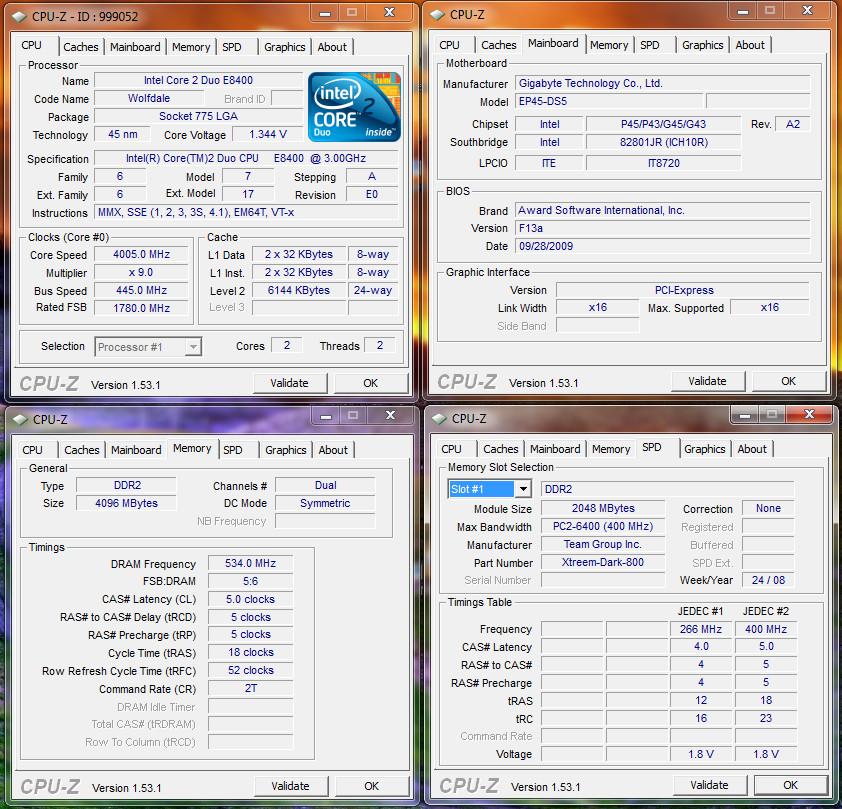Click CPU-Z app icon in ID 999052 title bar

point(20,17)
